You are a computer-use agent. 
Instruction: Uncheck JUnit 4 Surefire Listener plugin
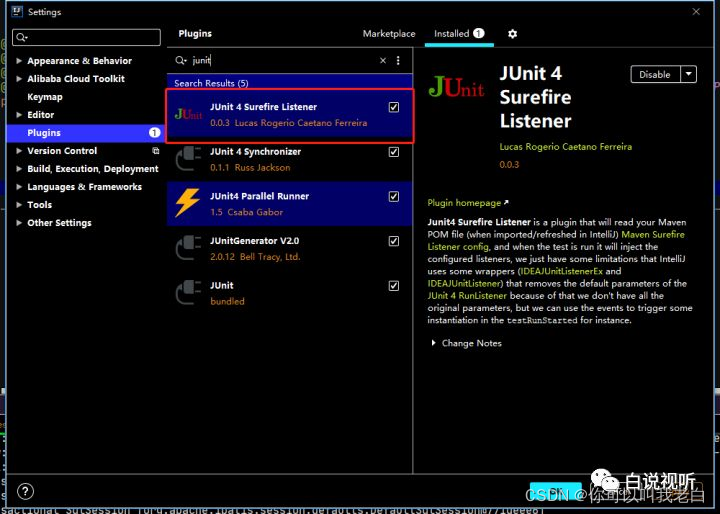click(394, 107)
